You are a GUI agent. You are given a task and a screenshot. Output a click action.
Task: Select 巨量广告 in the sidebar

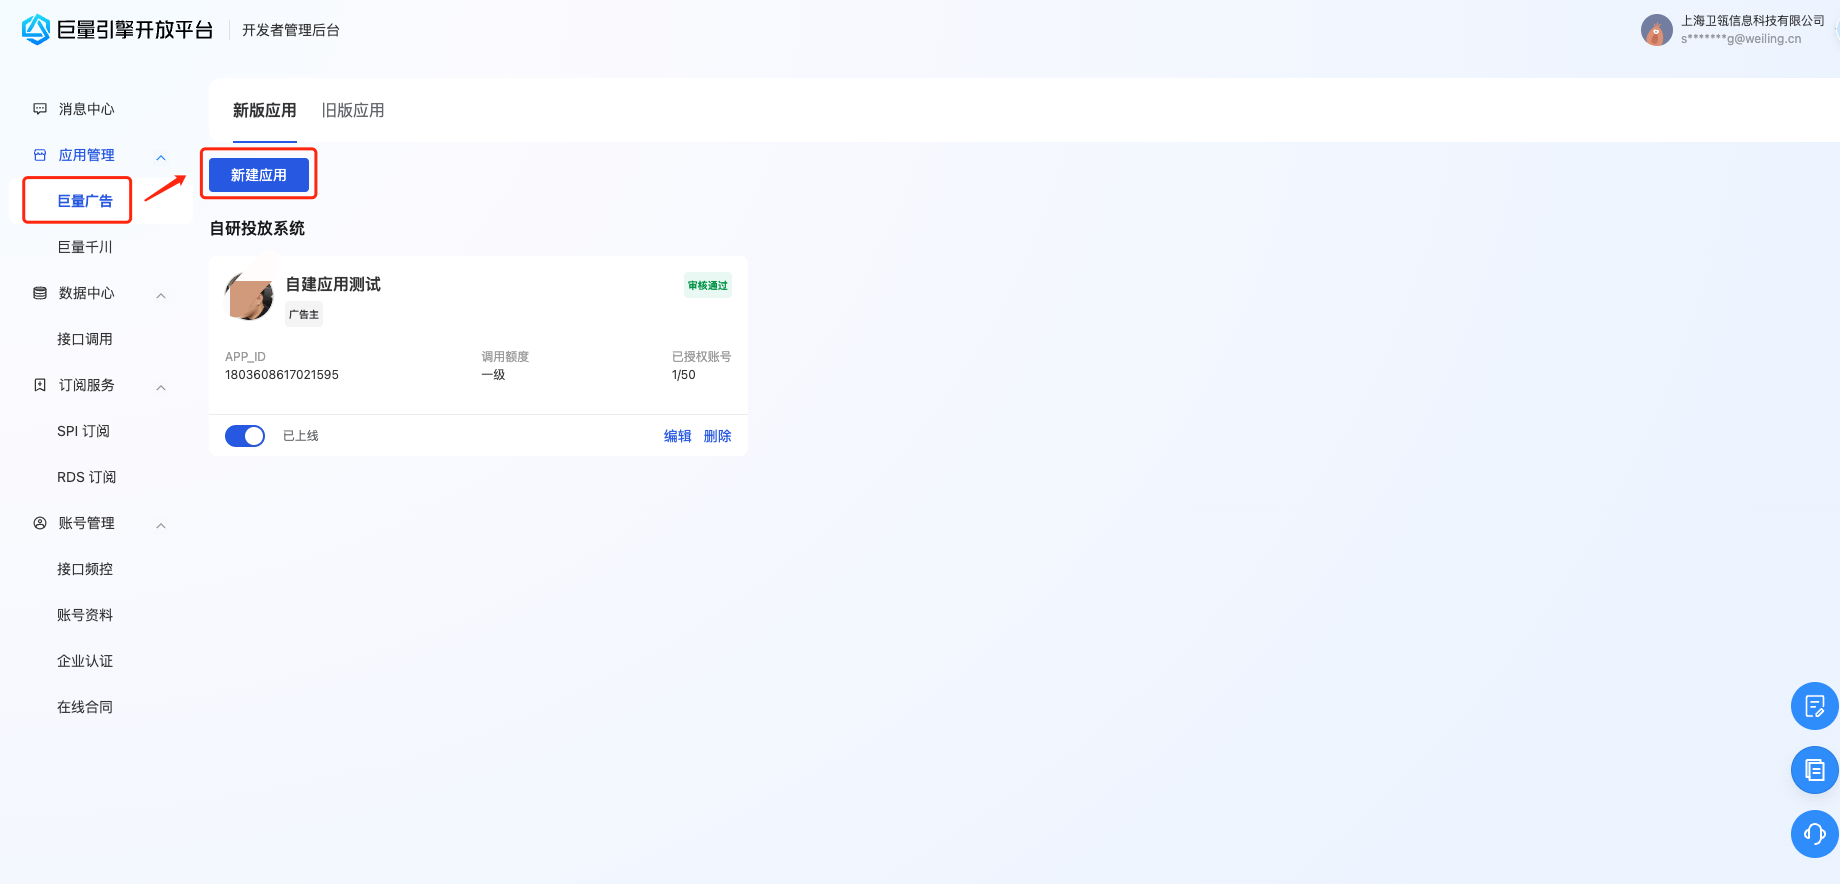click(85, 201)
